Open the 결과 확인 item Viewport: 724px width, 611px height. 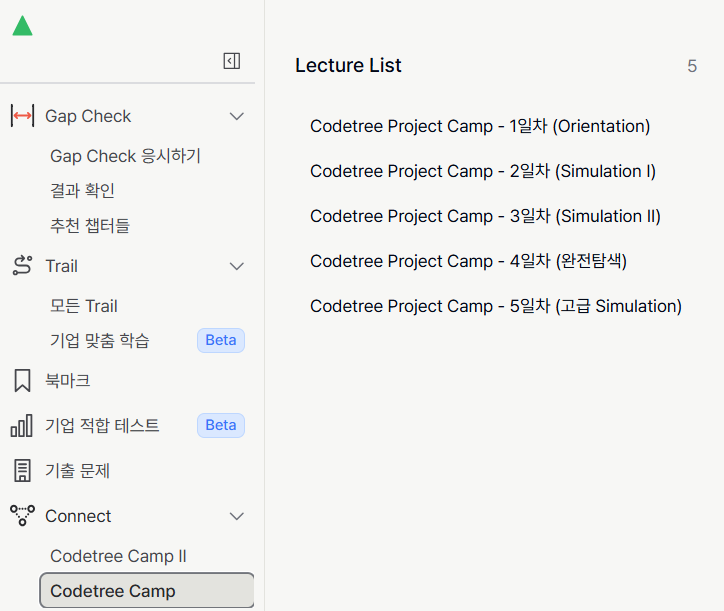(82, 191)
